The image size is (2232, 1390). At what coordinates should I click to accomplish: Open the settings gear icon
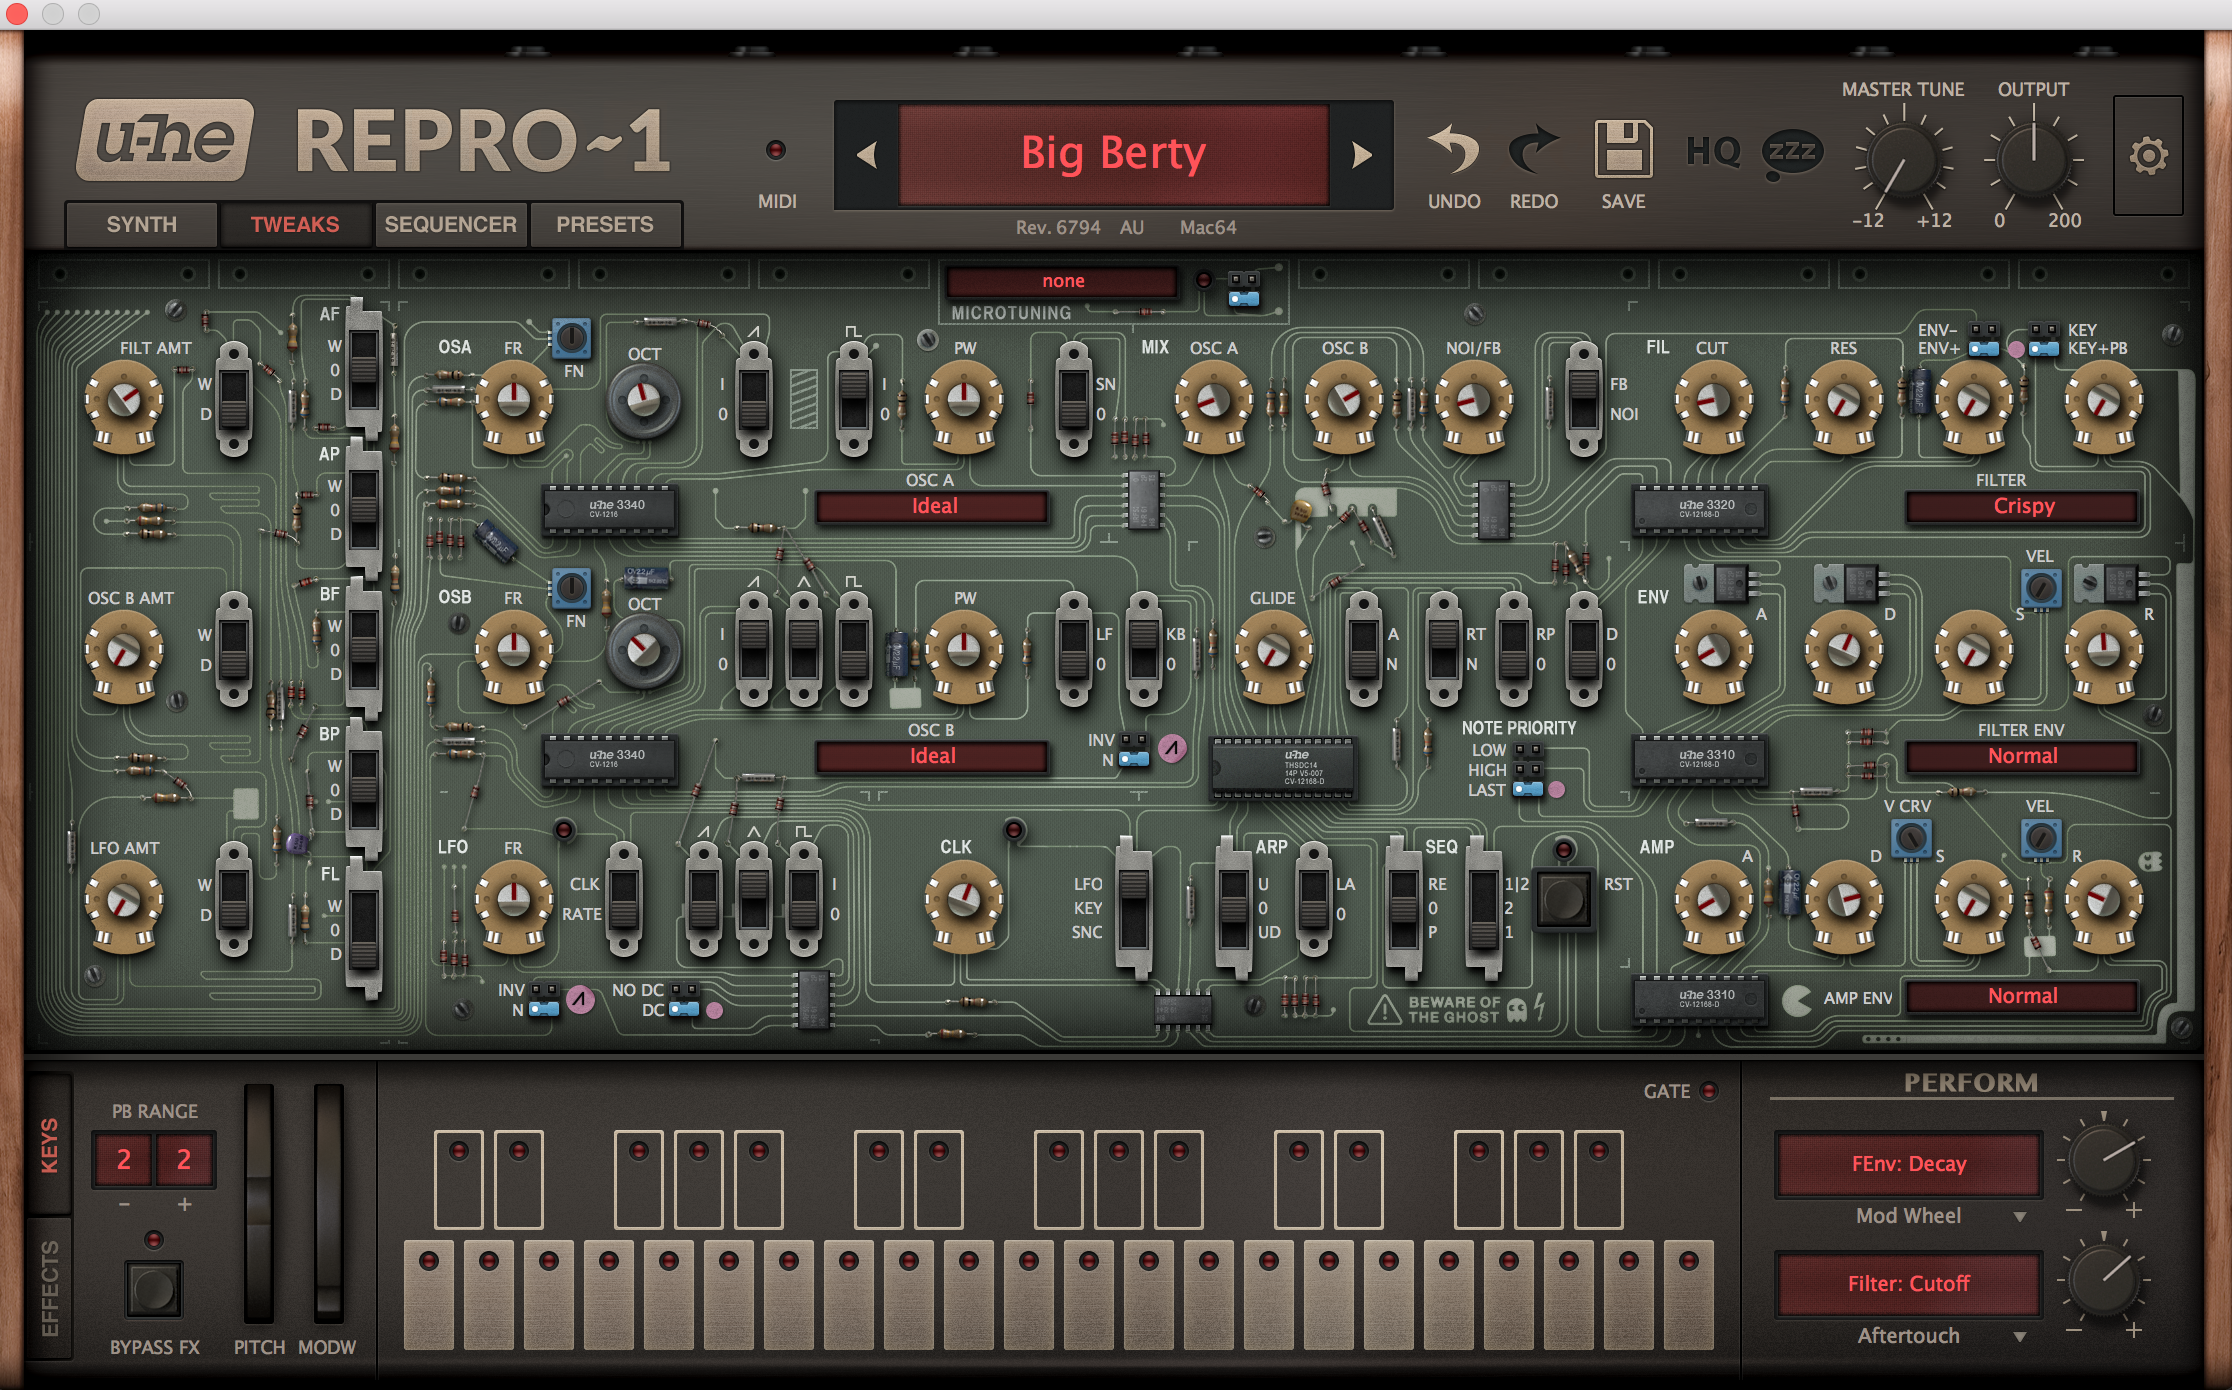[x=2148, y=156]
